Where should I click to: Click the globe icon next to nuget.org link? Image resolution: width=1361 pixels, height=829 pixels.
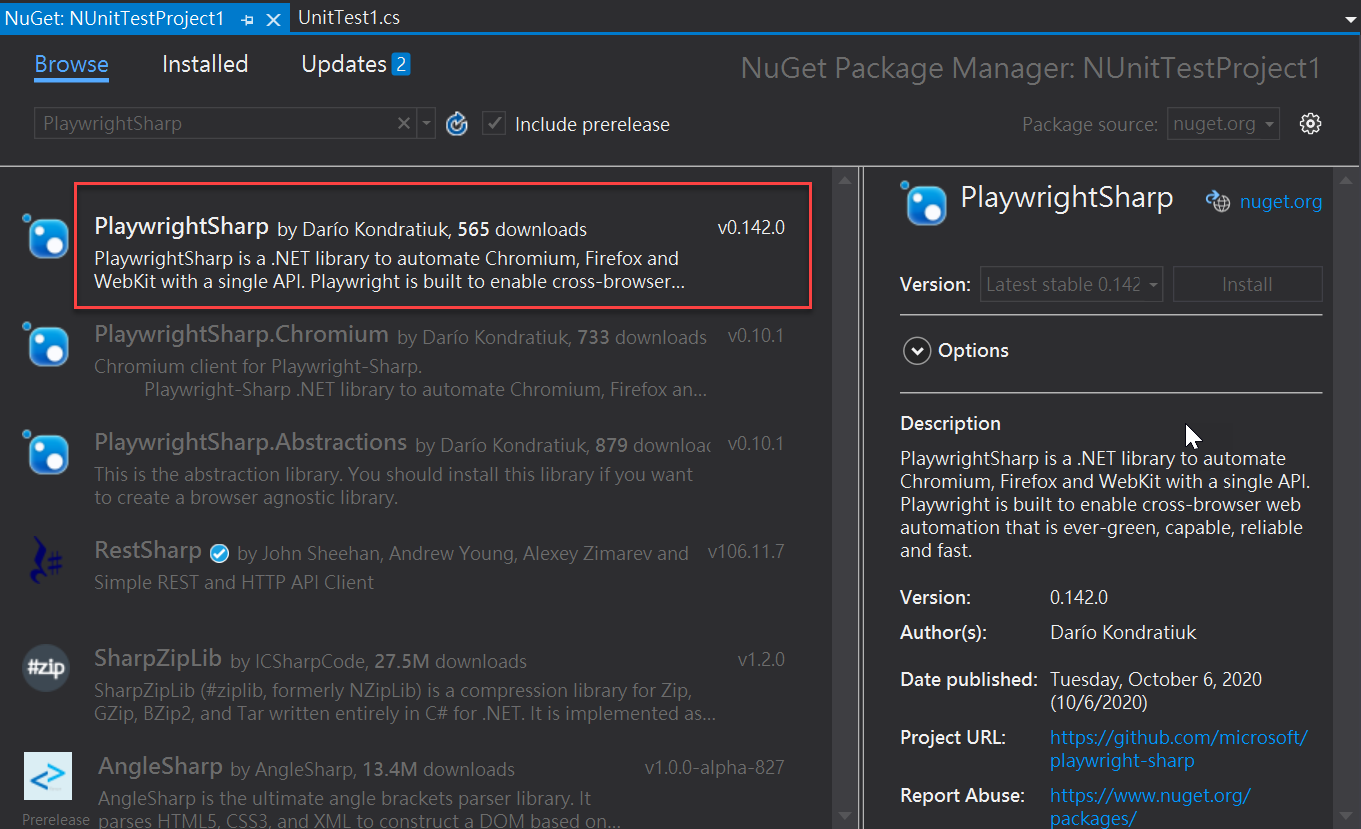pos(1217,201)
